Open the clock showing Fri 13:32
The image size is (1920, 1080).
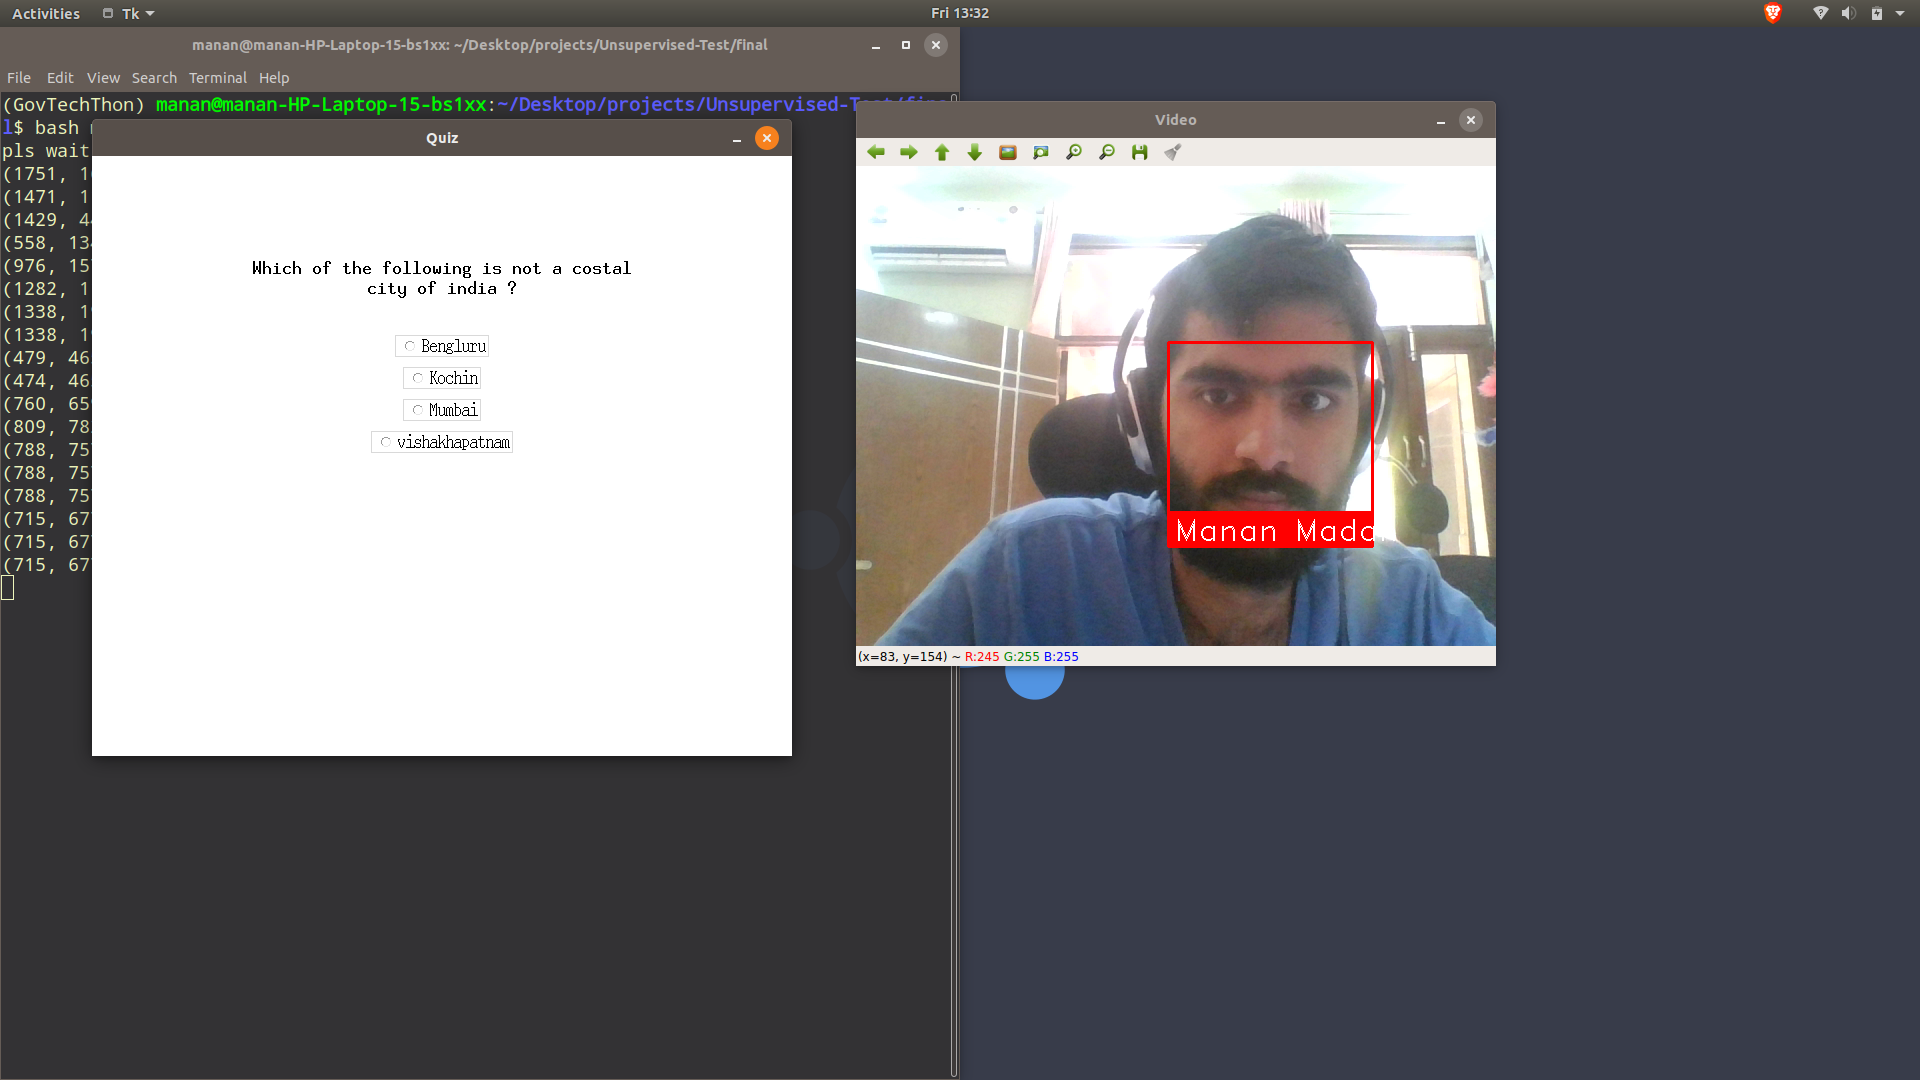click(959, 13)
